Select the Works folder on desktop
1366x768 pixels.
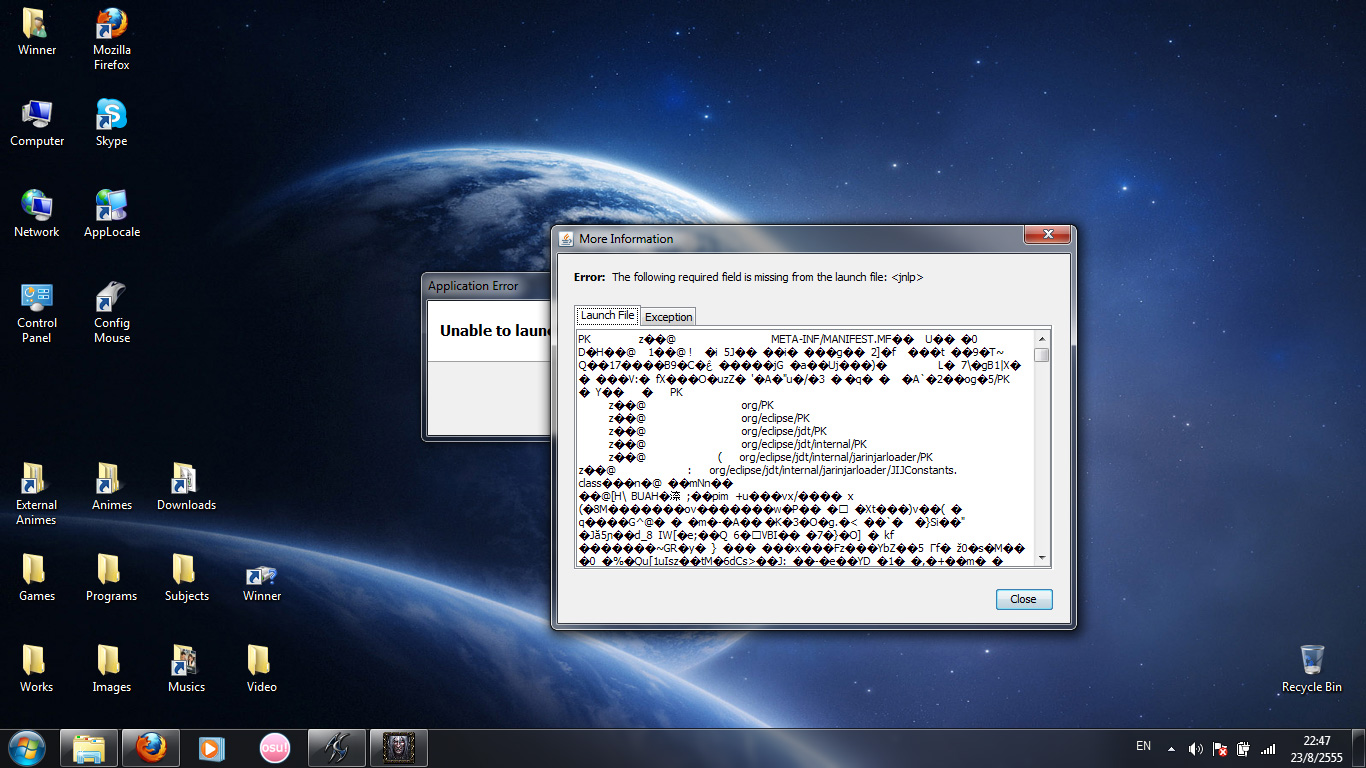37,670
